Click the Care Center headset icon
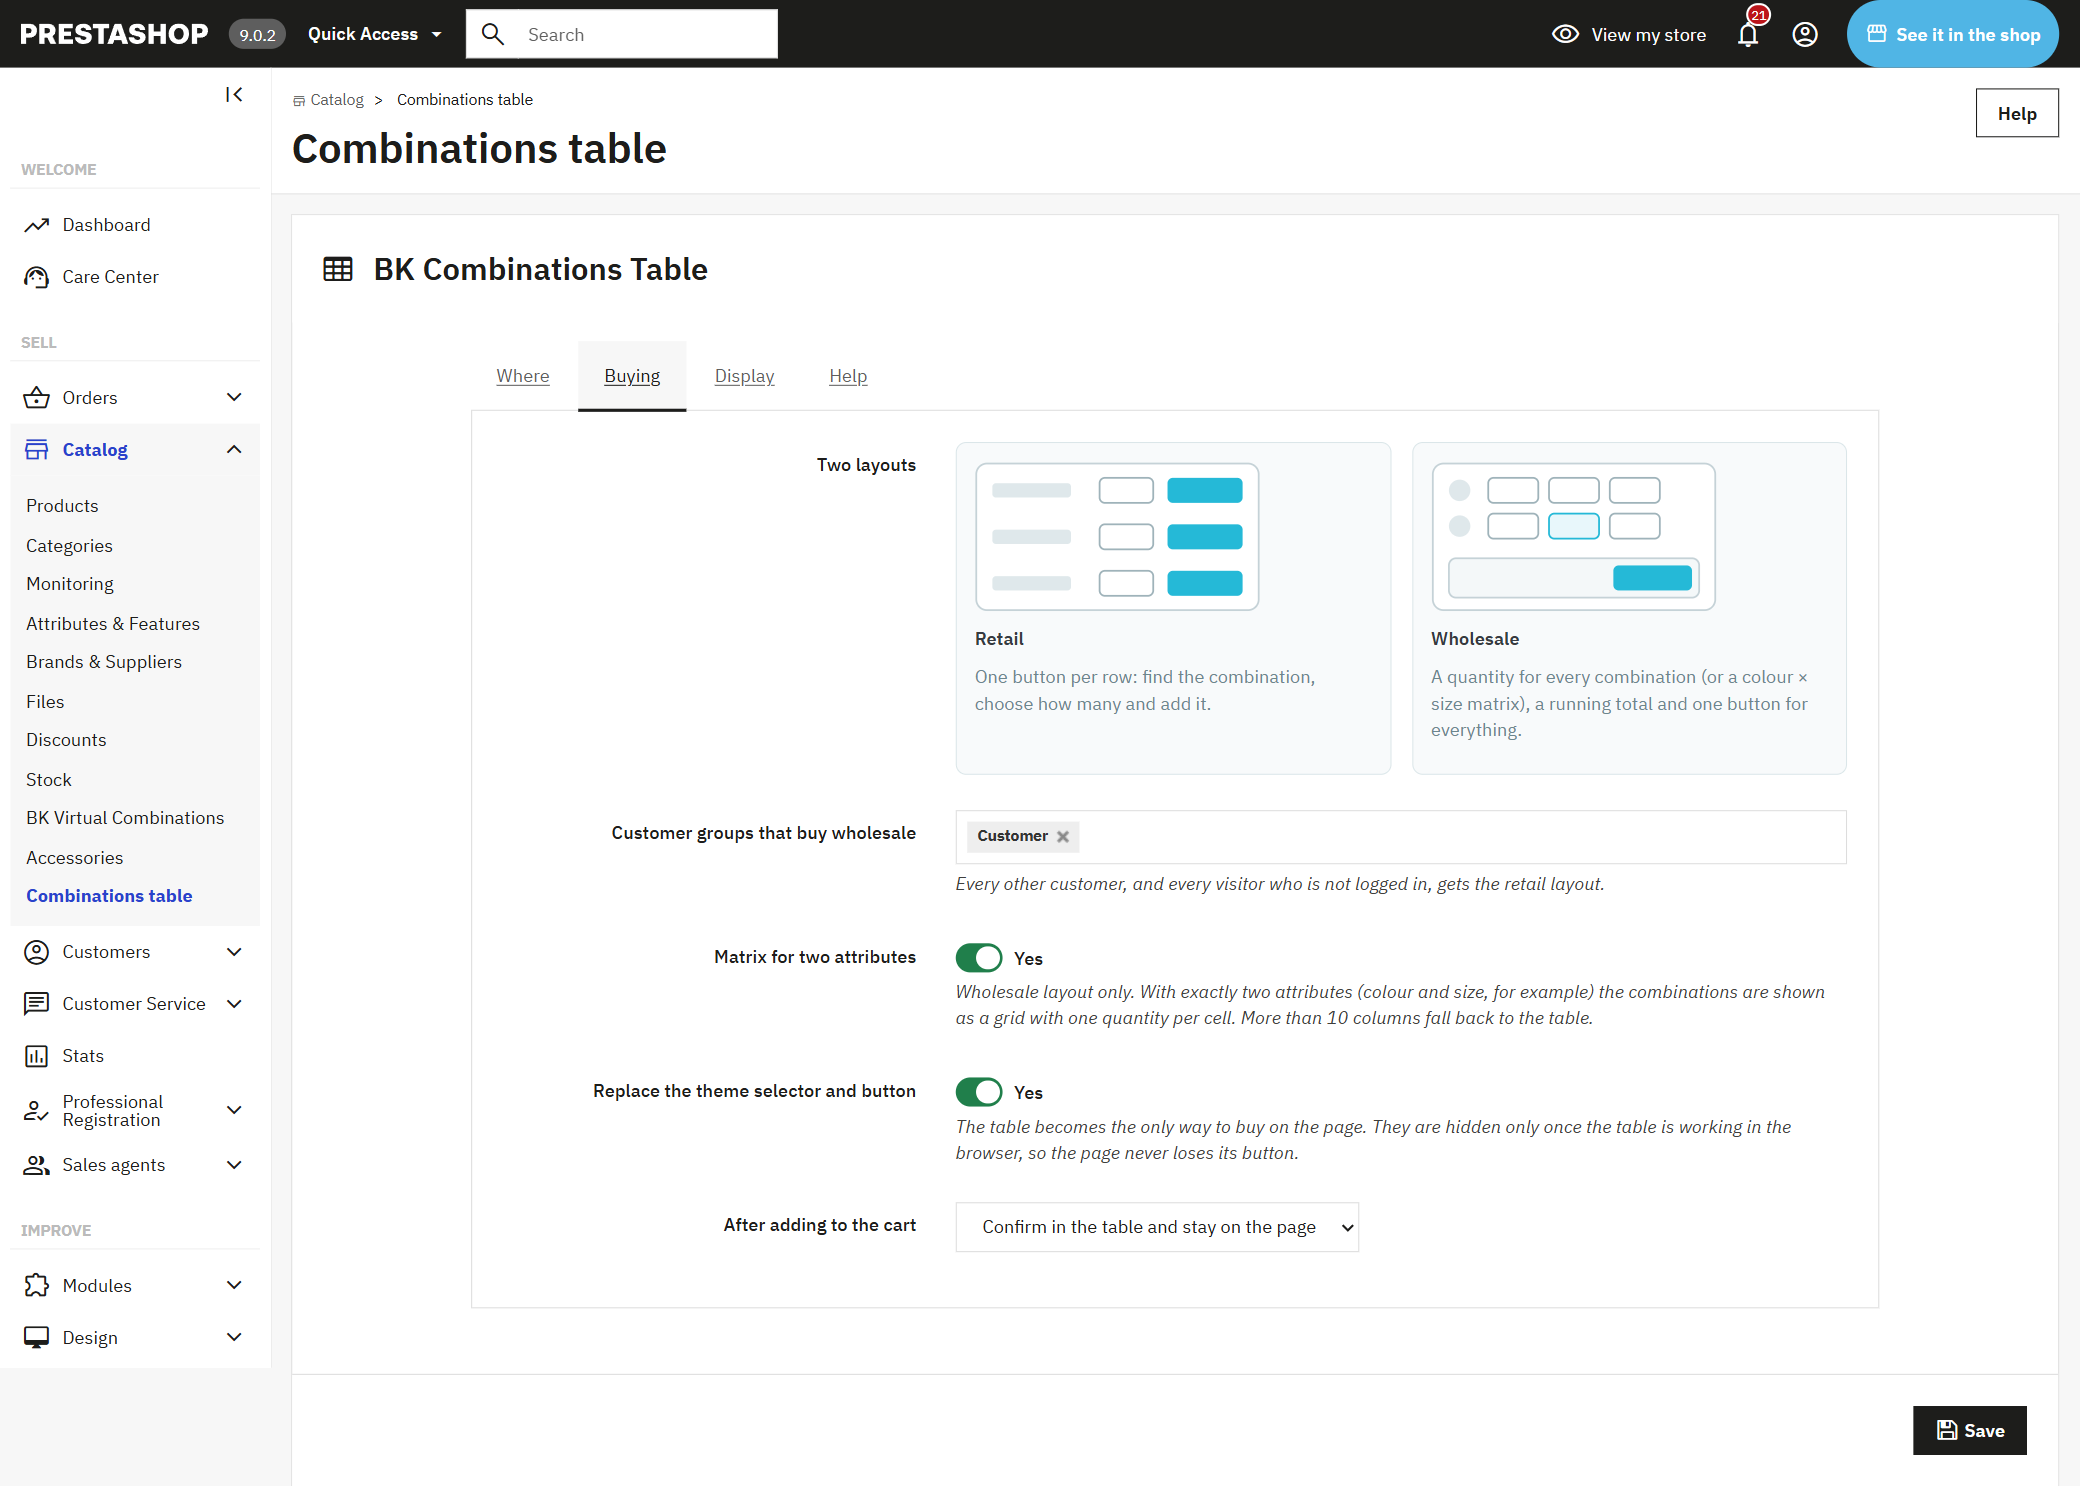This screenshot has height=1486, width=2080. [37, 277]
